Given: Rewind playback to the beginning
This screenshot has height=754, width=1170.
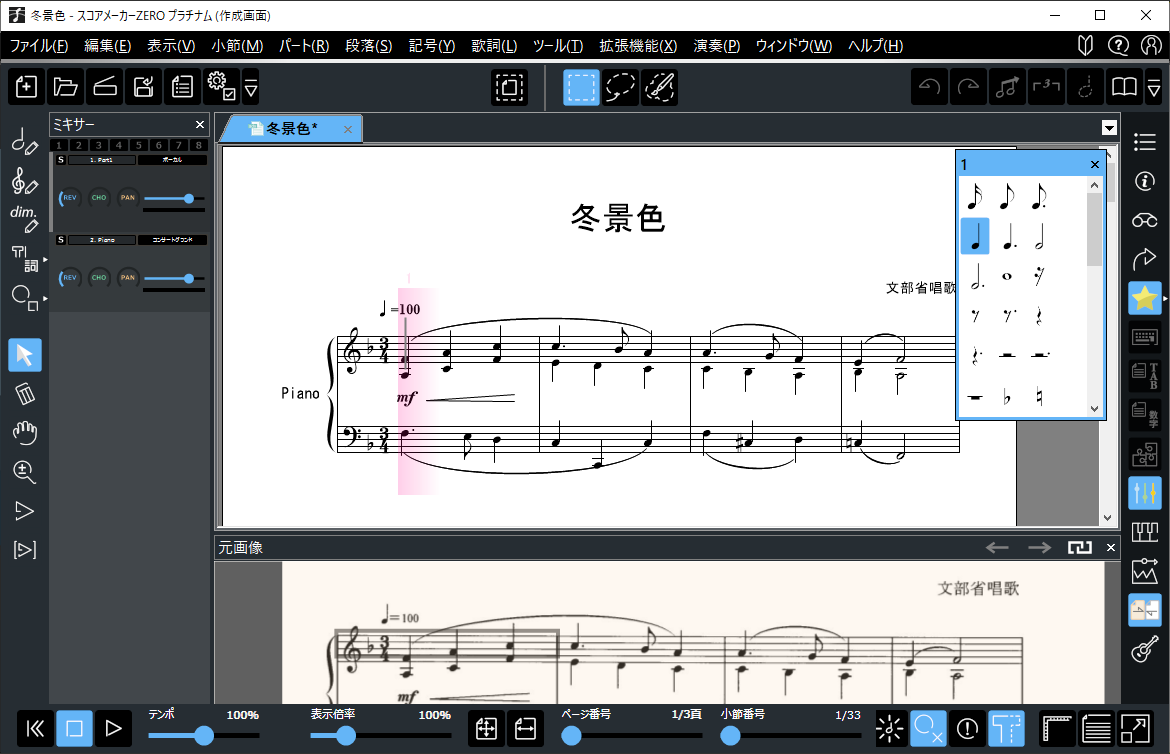Looking at the screenshot, I should [x=35, y=728].
